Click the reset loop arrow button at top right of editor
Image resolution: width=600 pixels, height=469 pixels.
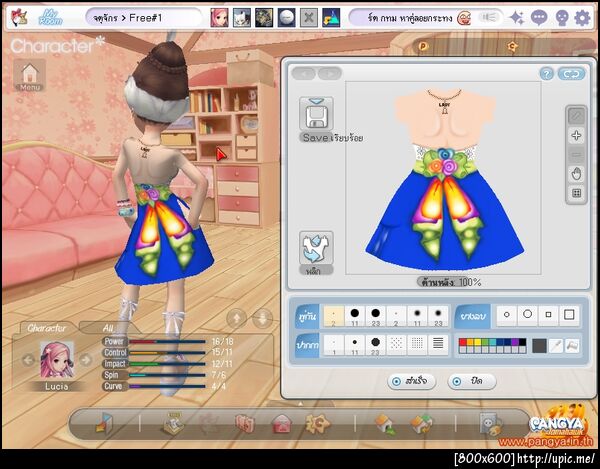coord(571,74)
